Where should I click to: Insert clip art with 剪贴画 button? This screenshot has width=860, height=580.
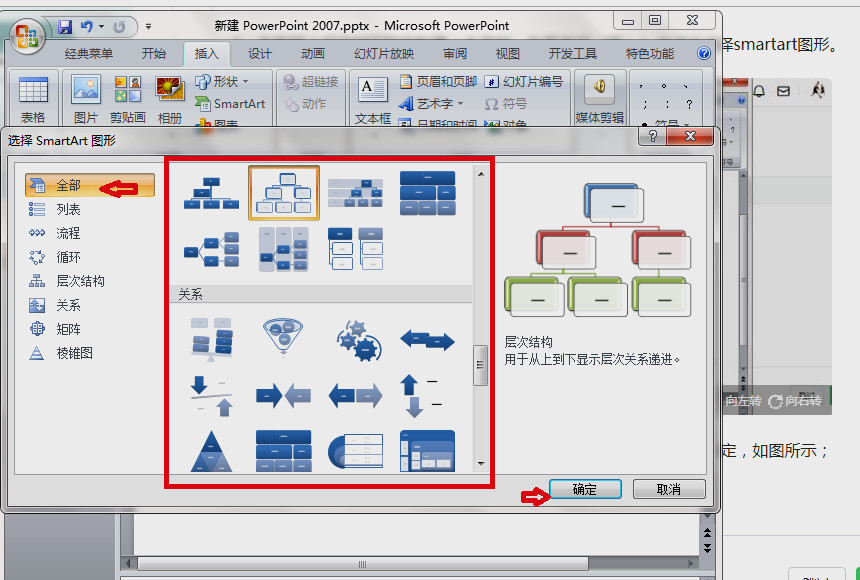click(128, 99)
